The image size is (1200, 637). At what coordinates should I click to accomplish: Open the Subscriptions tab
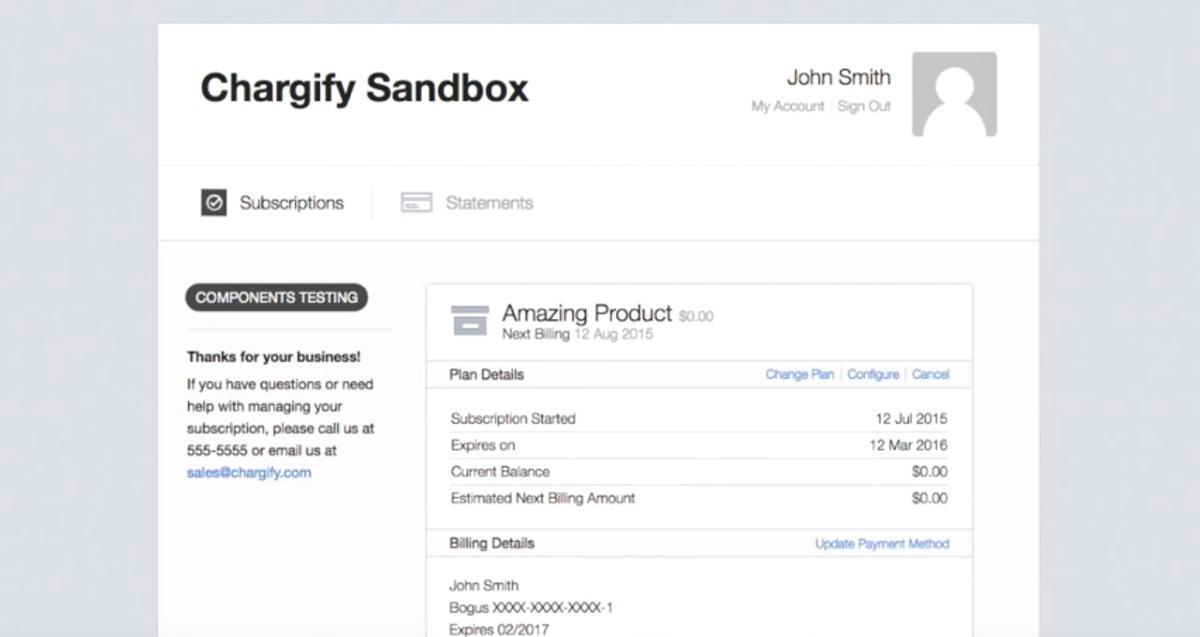(x=273, y=203)
